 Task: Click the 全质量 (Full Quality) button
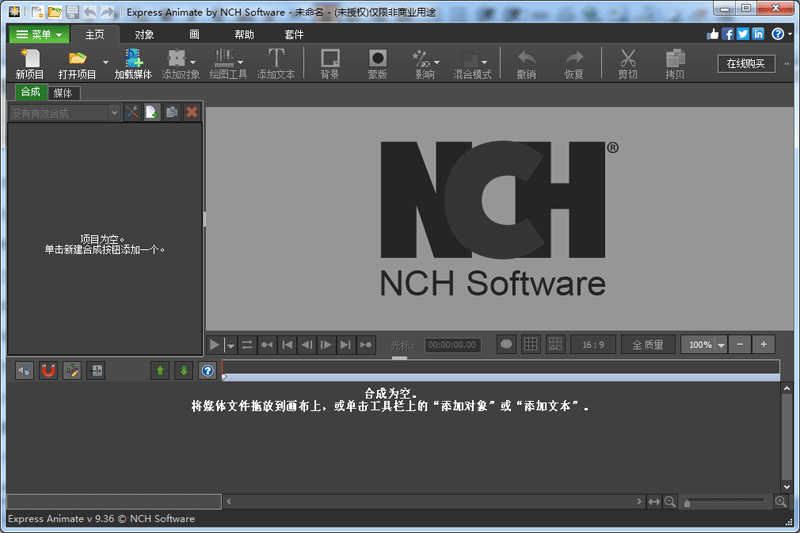[647, 345]
